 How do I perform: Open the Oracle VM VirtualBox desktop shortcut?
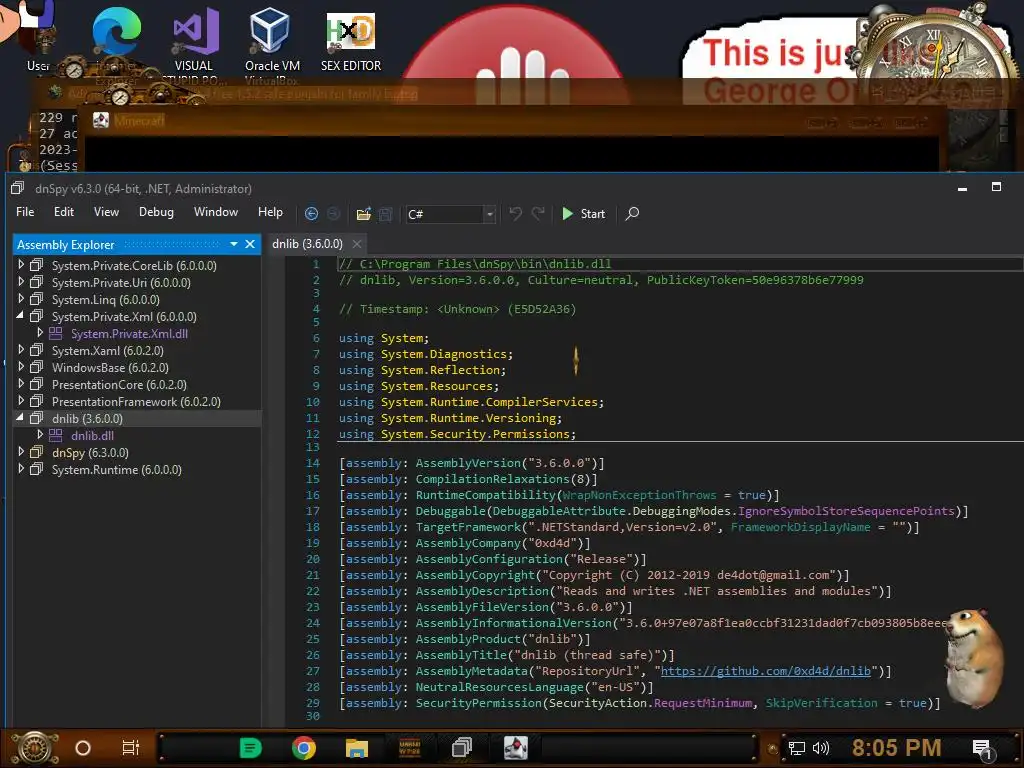[x=272, y=40]
